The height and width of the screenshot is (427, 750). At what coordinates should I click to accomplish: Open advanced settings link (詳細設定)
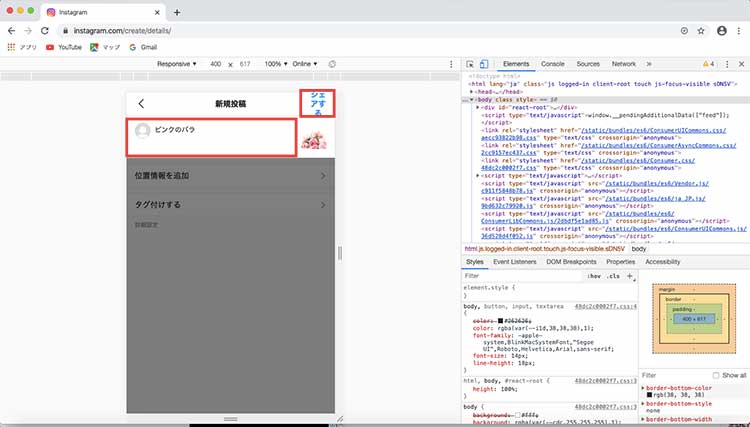146,225
